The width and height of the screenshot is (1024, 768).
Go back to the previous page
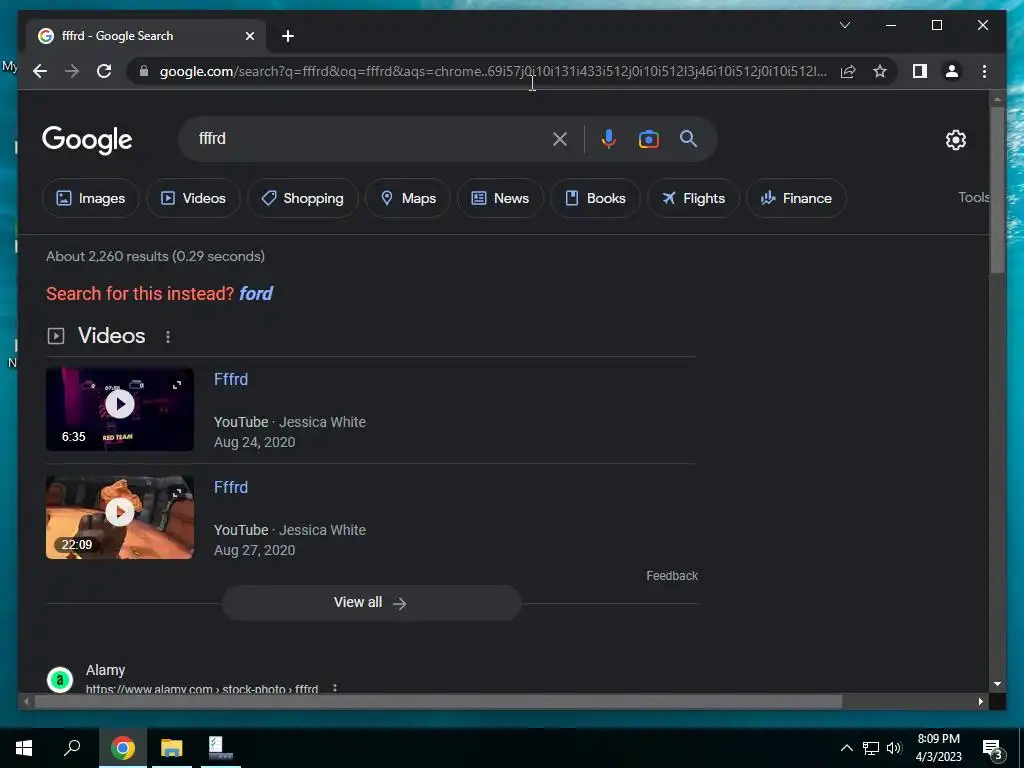click(x=40, y=71)
